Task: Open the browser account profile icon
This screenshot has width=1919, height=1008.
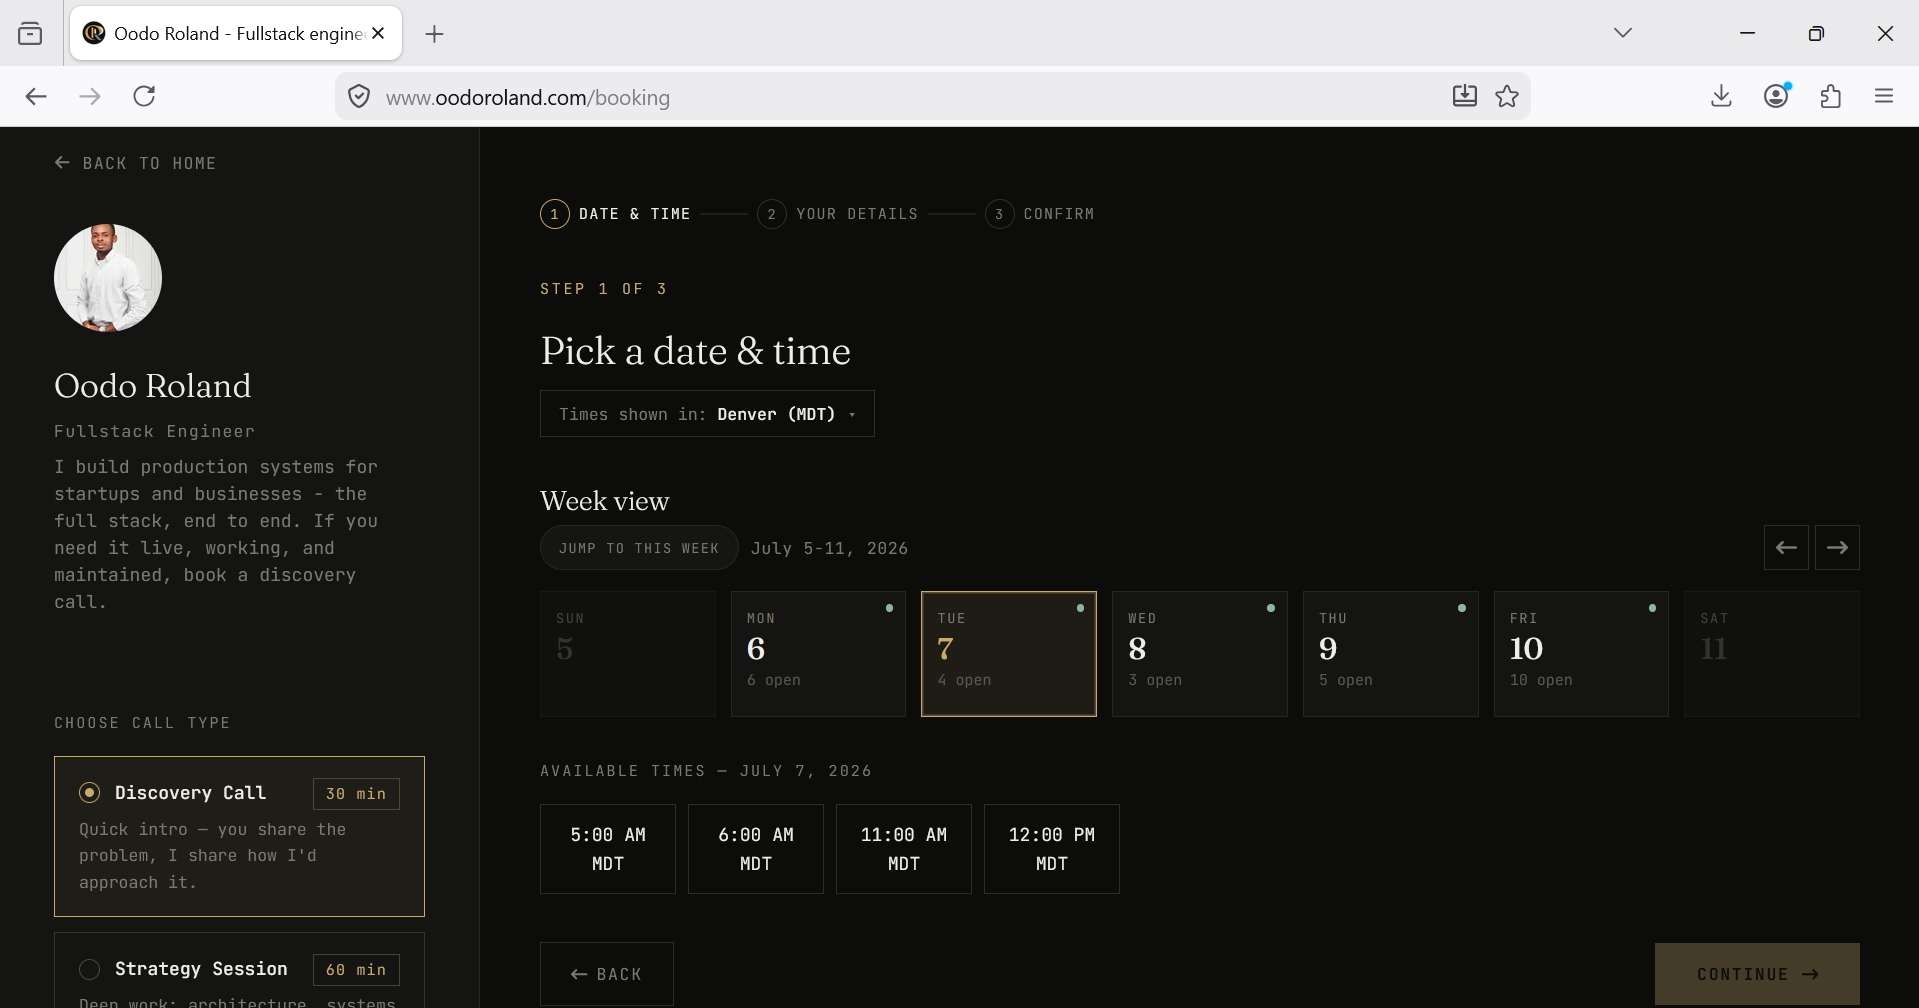Action: (x=1776, y=96)
